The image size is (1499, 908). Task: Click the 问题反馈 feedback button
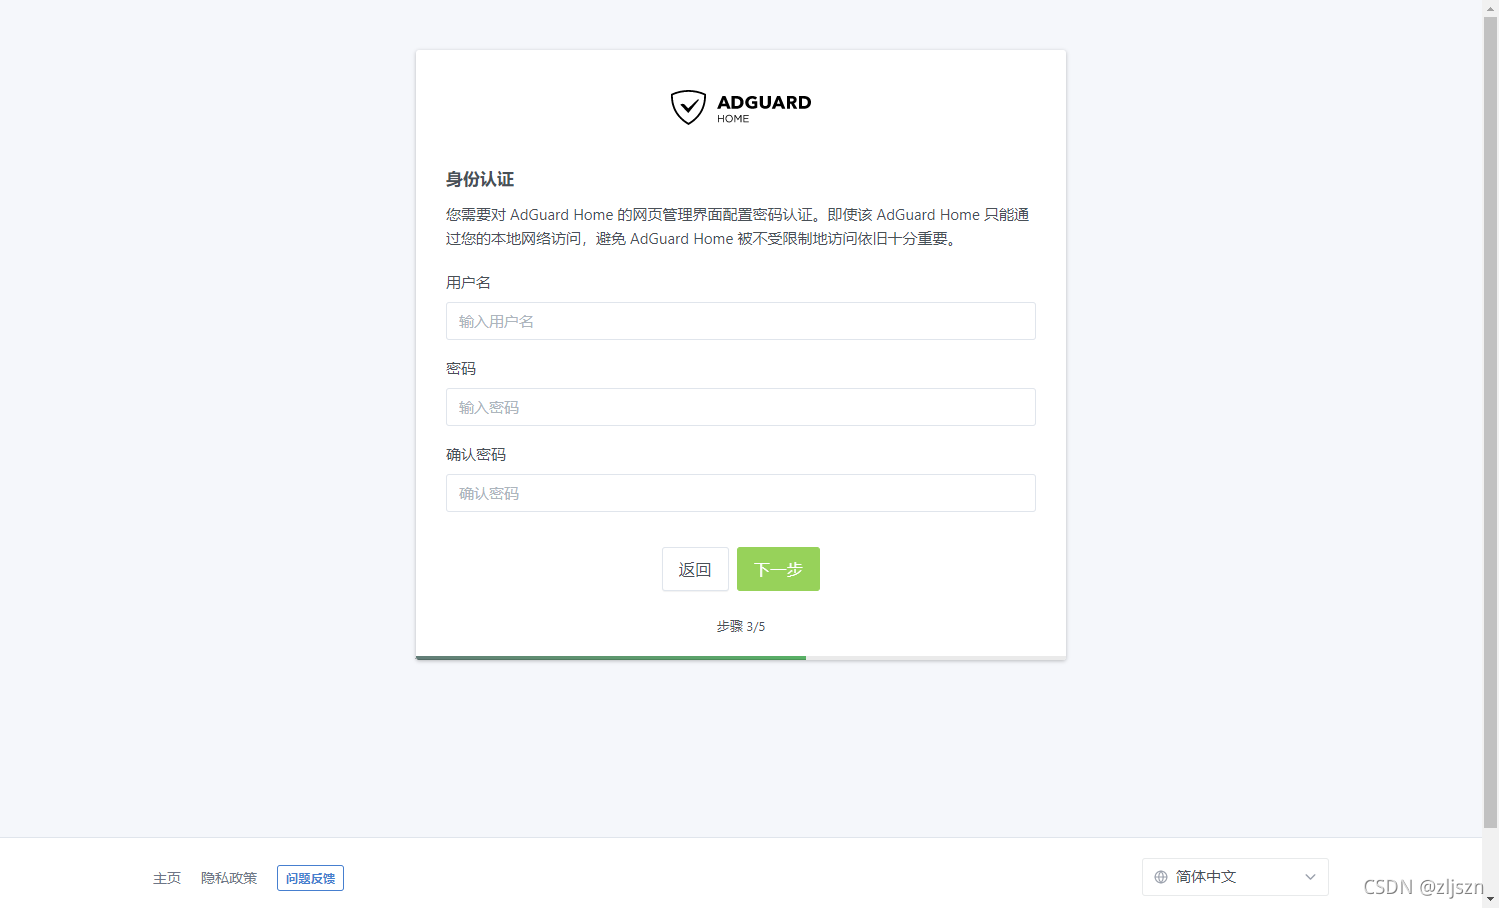(x=310, y=878)
